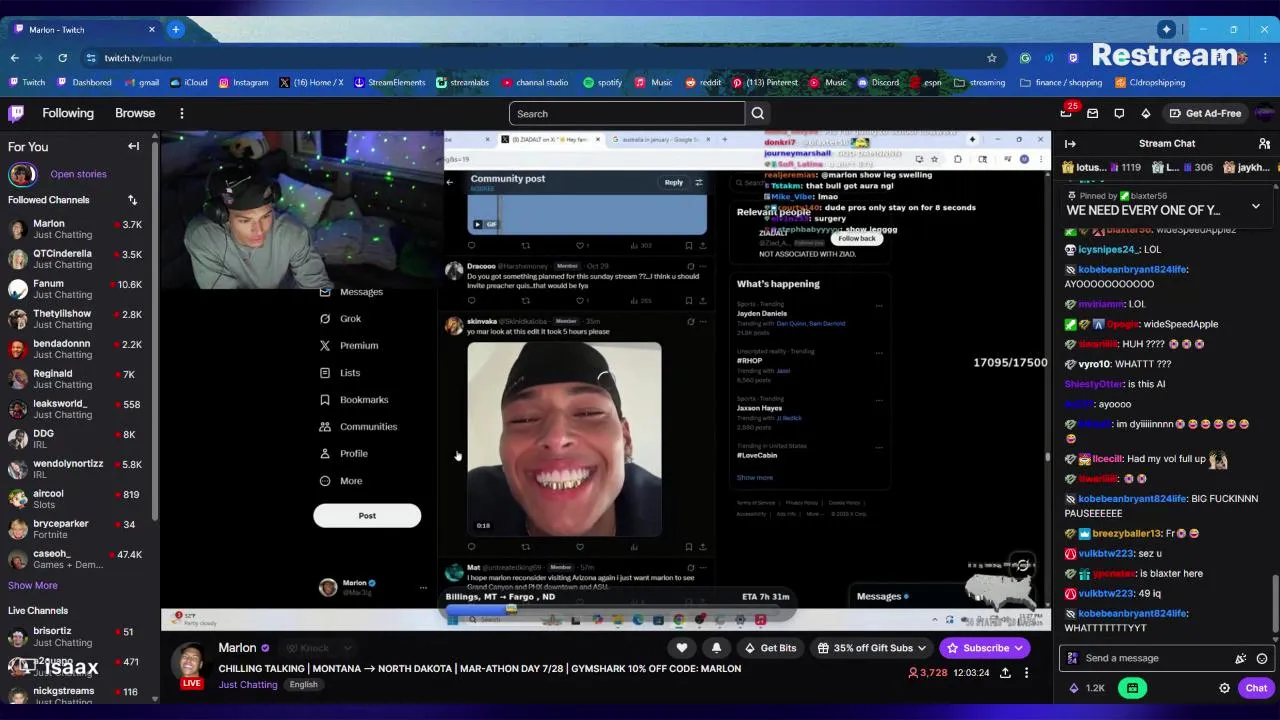Expand the pinned message by blaxter56
The height and width of the screenshot is (720, 1280).
coord(1255,206)
